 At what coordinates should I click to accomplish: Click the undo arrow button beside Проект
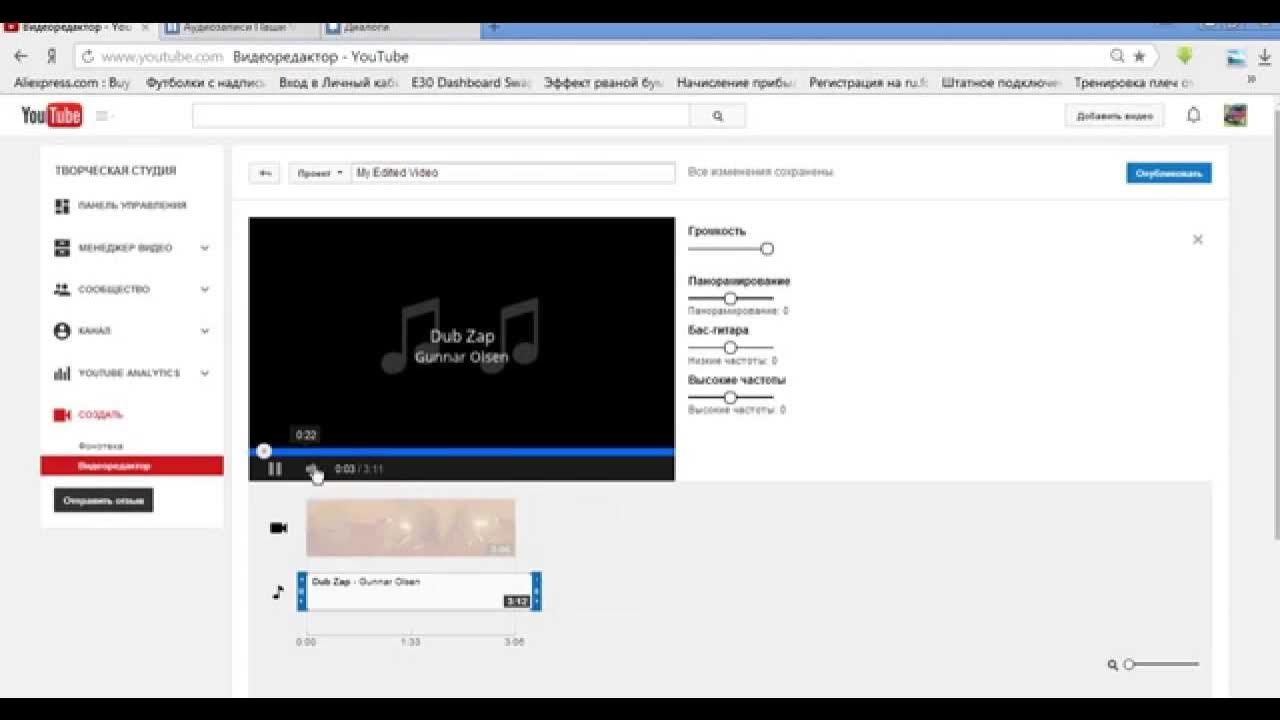(x=264, y=173)
